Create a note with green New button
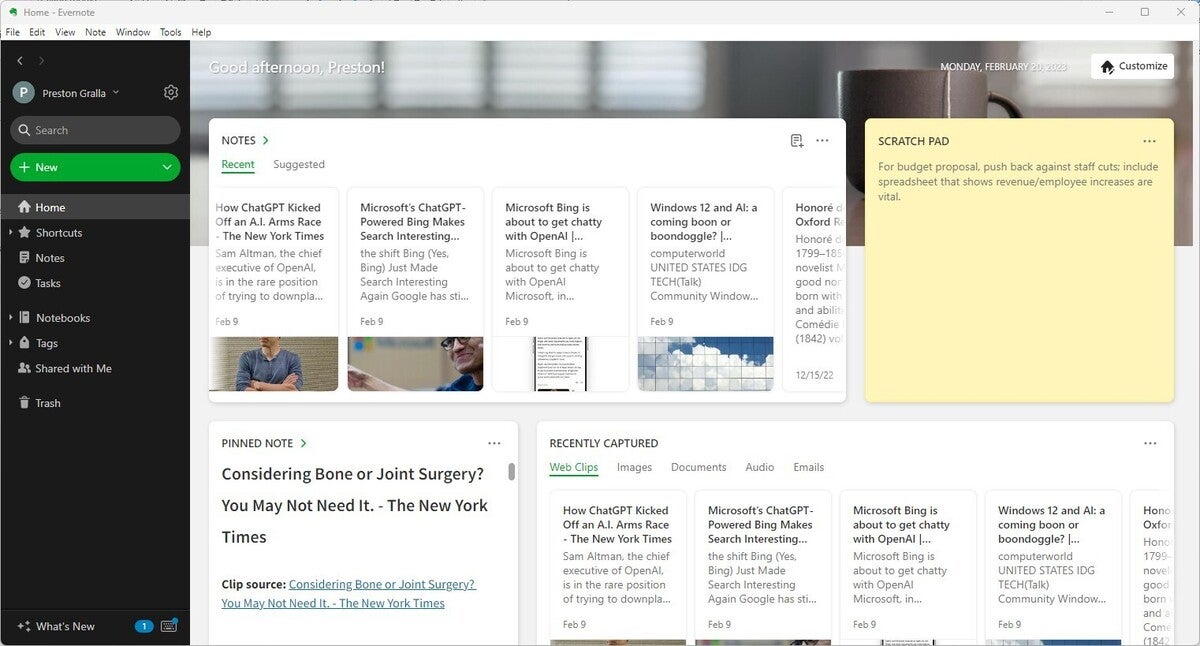1200x646 pixels. [x=84, y=167]
